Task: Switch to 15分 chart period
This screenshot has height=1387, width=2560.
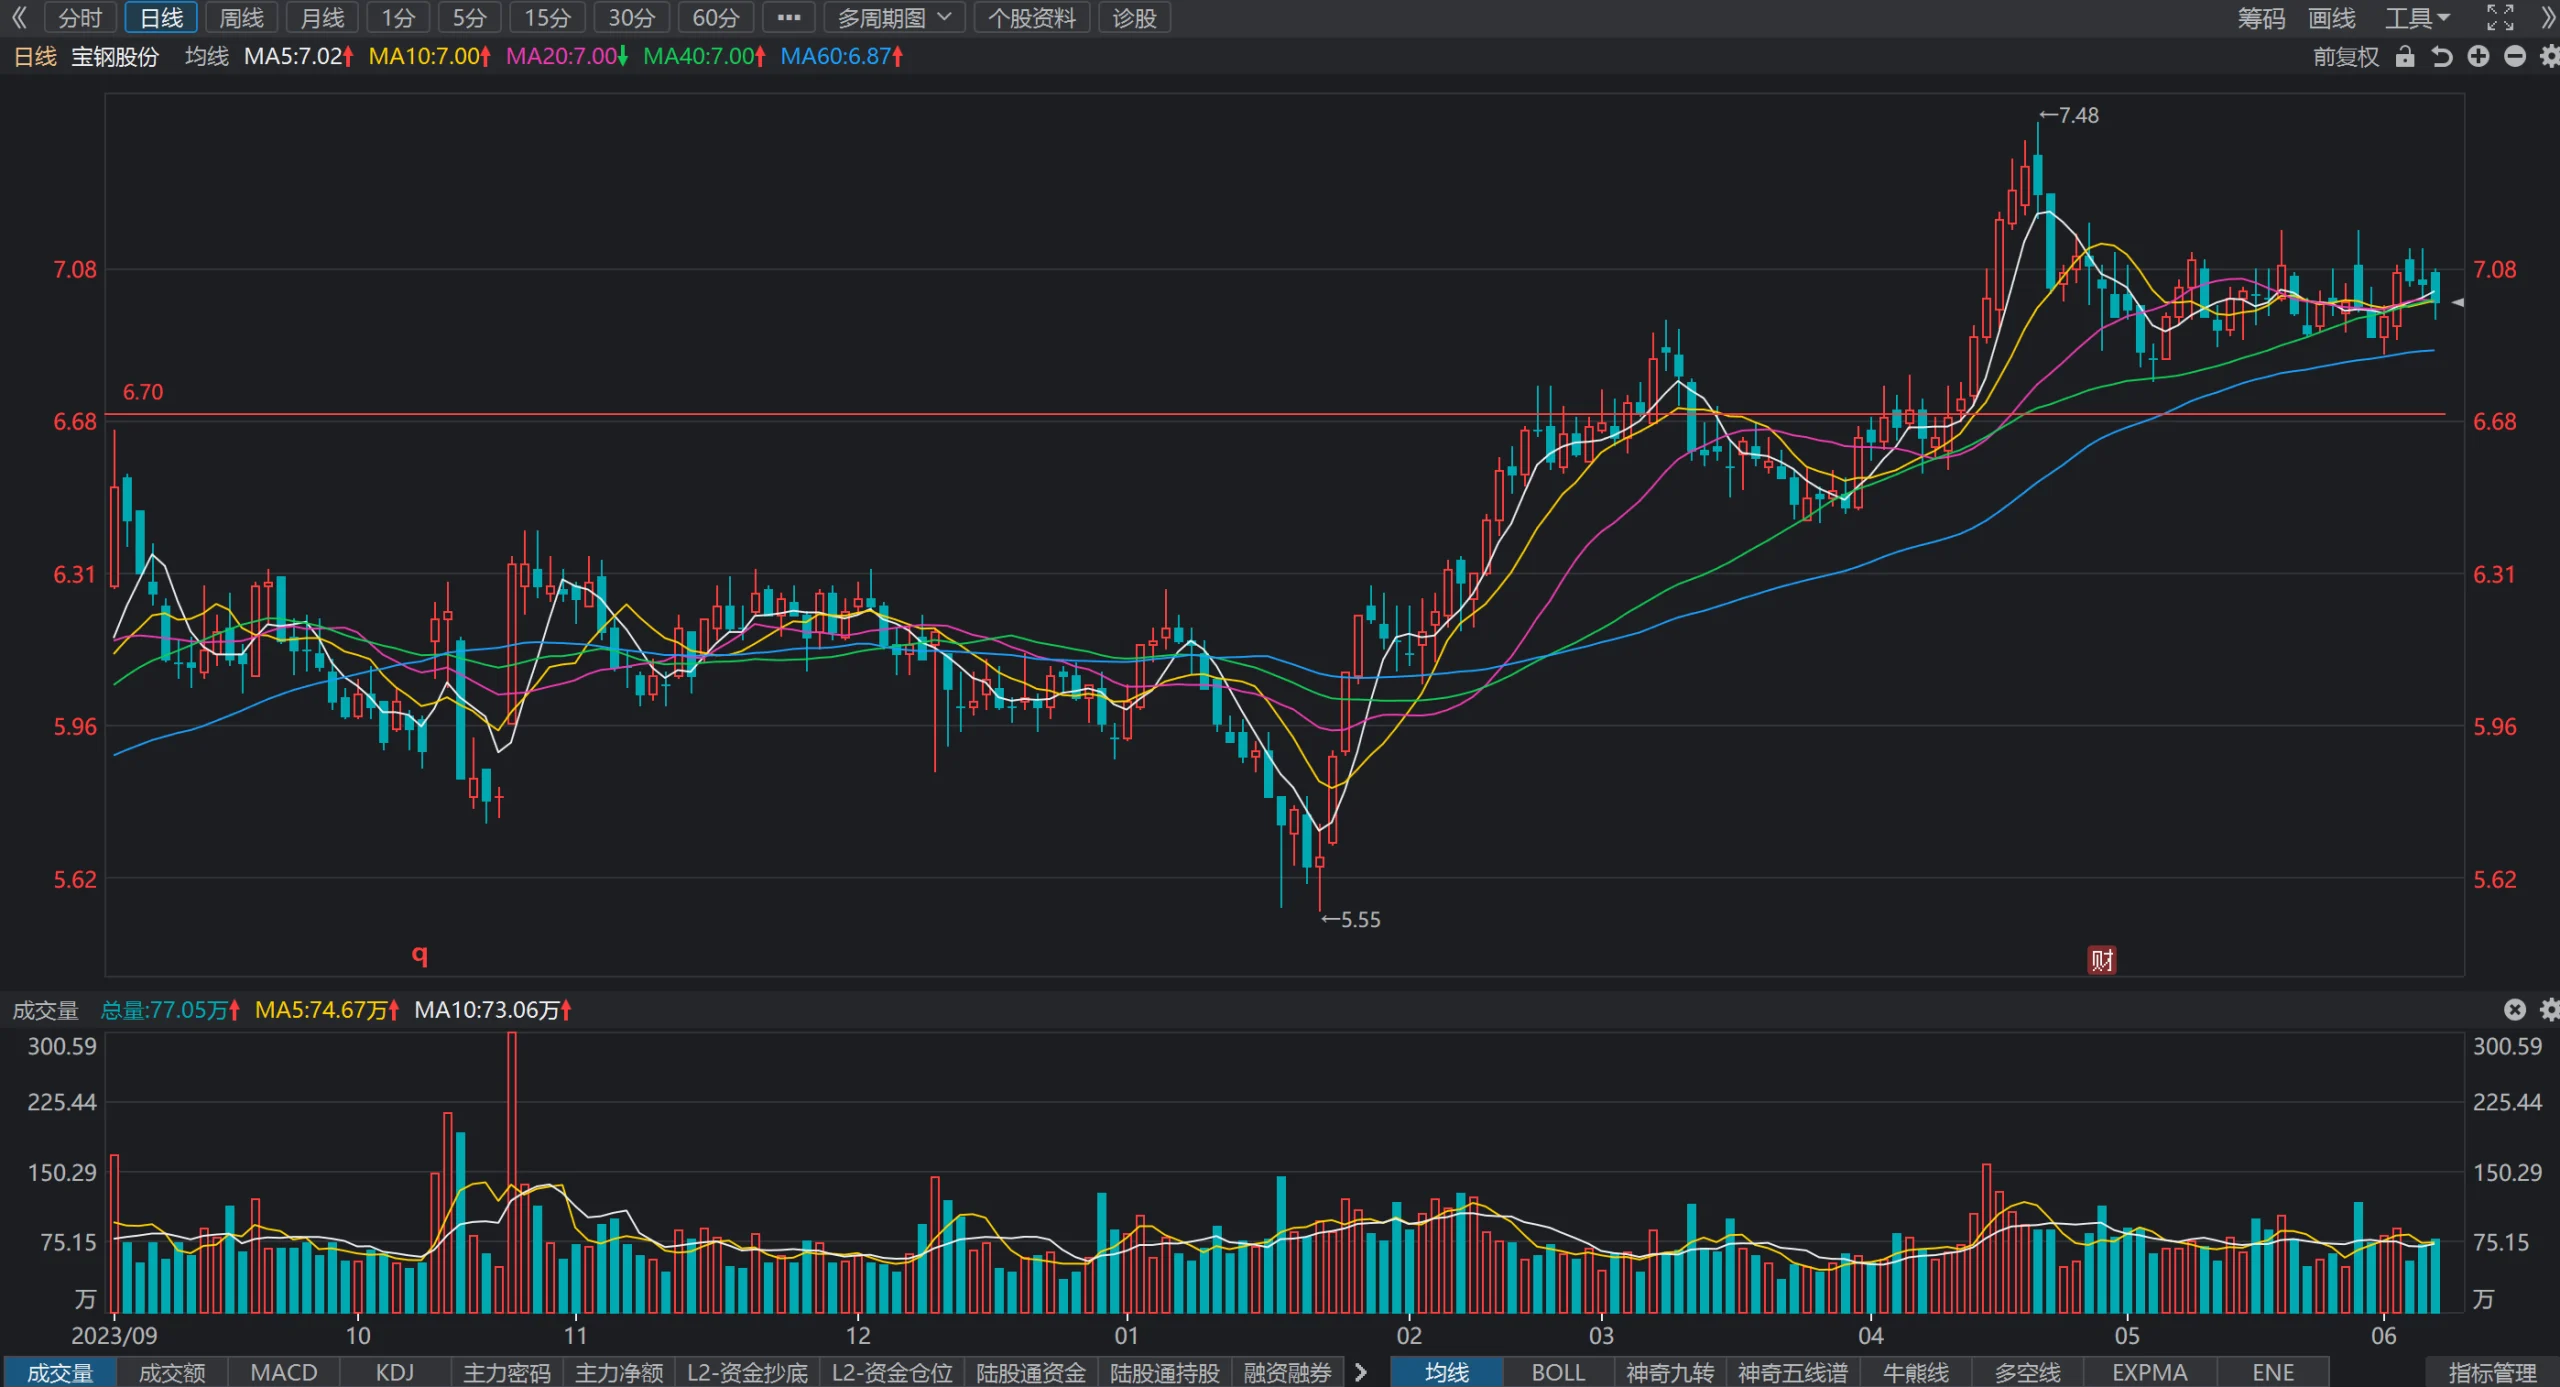Action: click(x=547, y=18)
